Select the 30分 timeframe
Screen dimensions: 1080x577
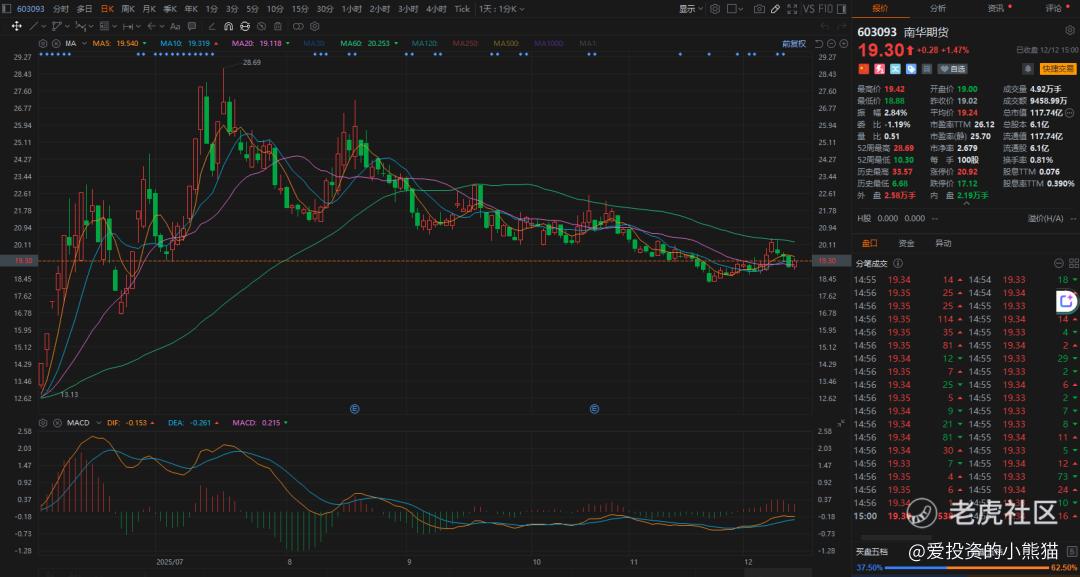pyautogui.click(x=325, y=9)
